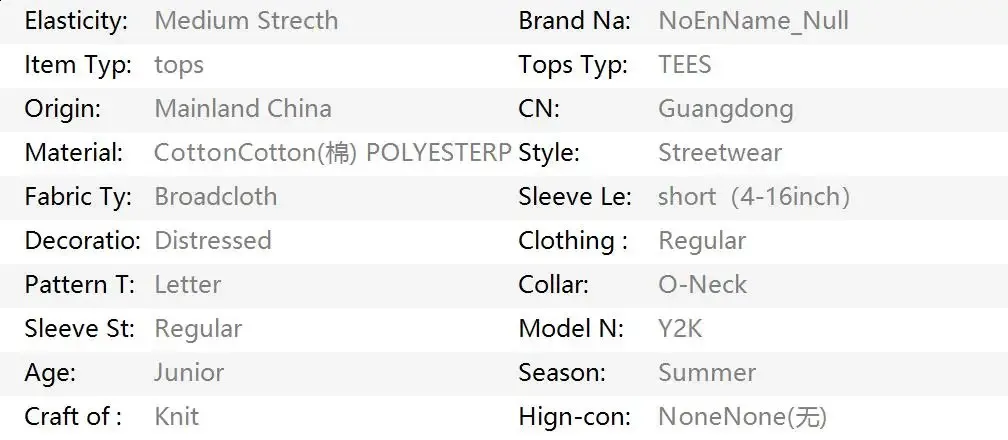Select the Origin value "Mainland China"
Image resolution: width=1008 pixels, height=440 pixels.
pos(243,109)
